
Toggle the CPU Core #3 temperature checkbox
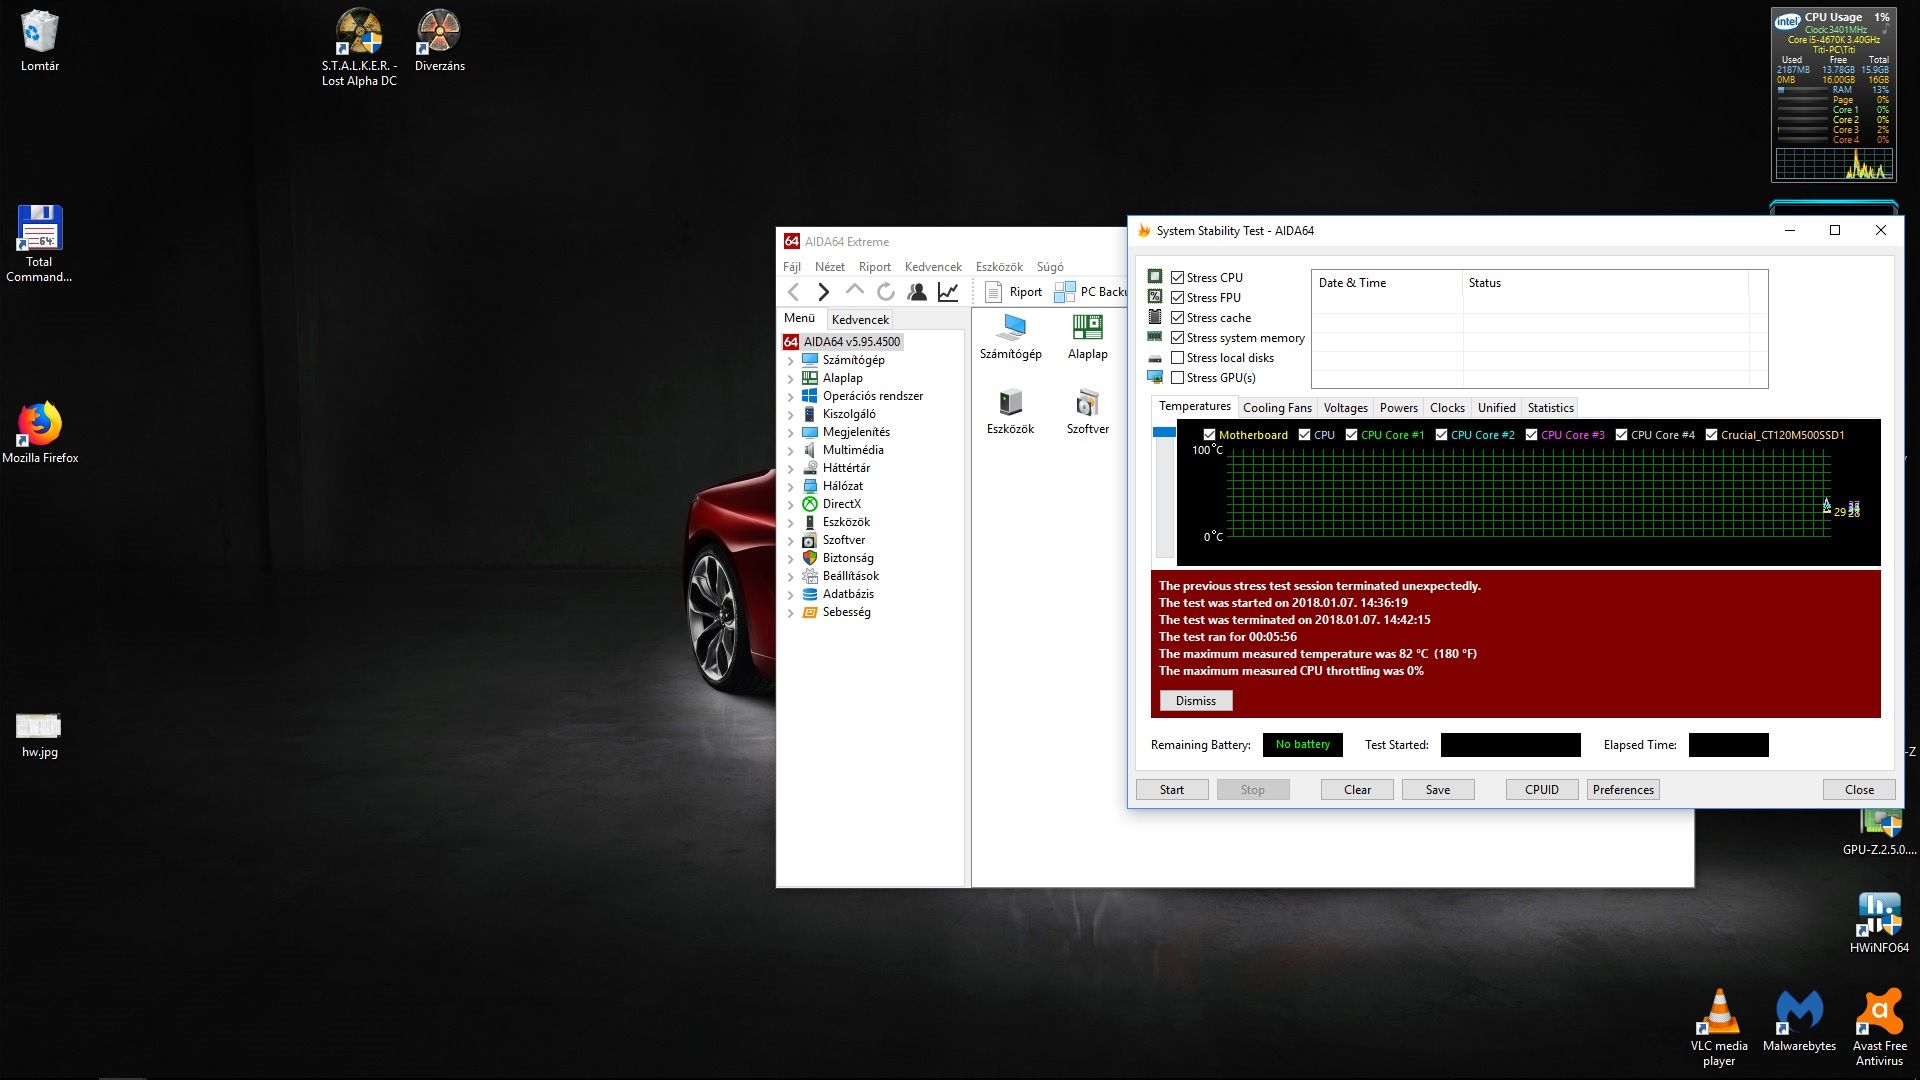(1531, 435)
